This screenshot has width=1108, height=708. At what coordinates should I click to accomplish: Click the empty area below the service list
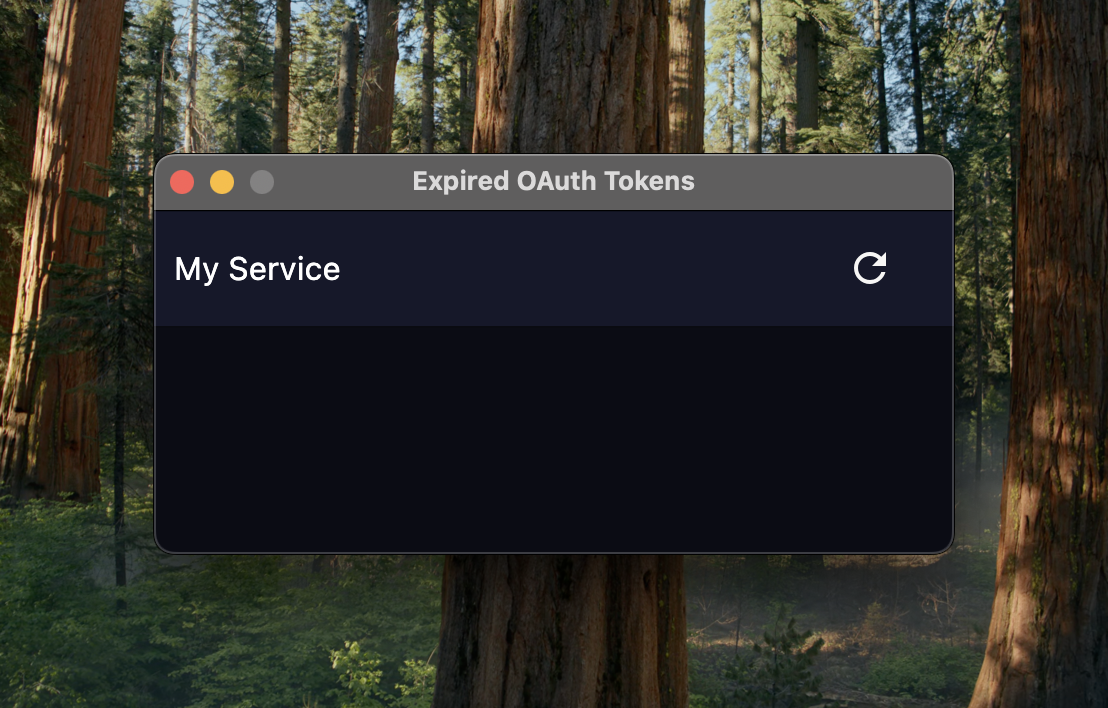tap(554, 438)
